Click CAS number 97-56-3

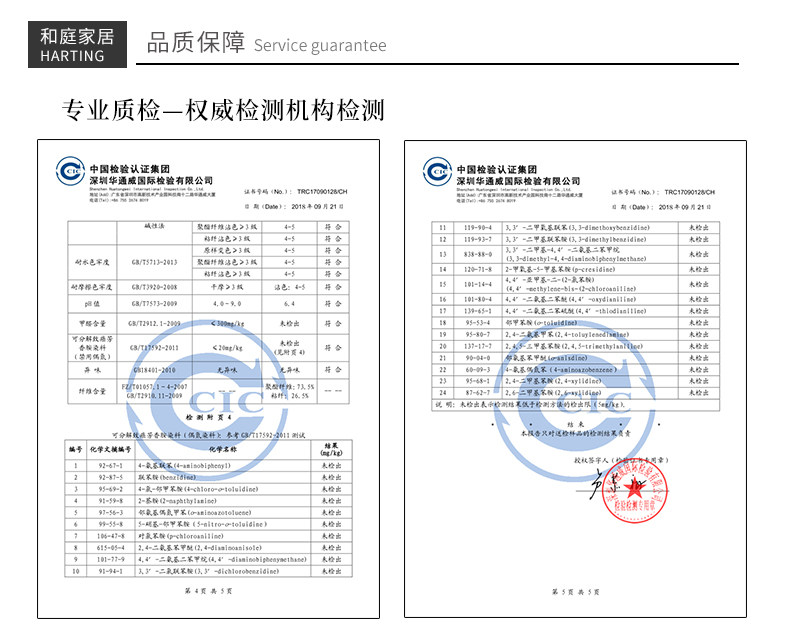tap(110, 513)
